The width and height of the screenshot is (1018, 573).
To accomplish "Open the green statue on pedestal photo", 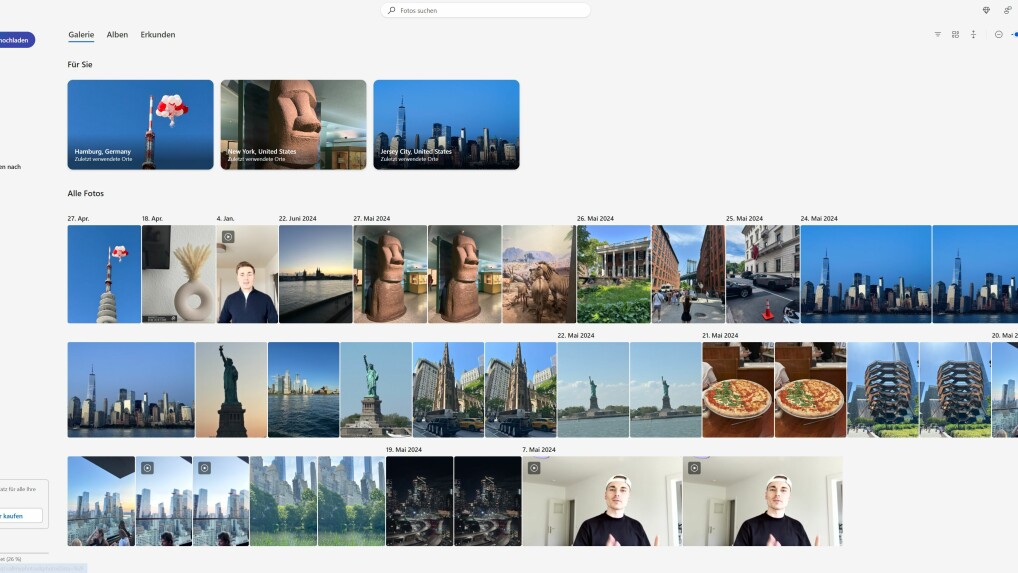I will point(376,389).
